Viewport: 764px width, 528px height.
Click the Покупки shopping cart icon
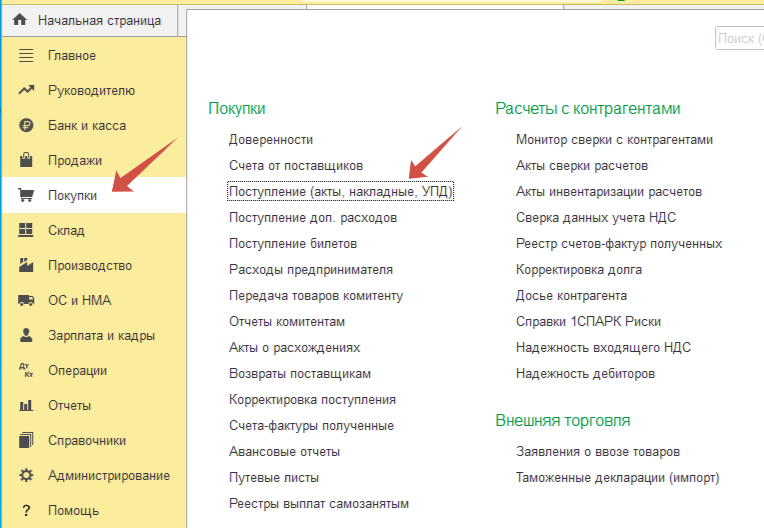point(27,196)
